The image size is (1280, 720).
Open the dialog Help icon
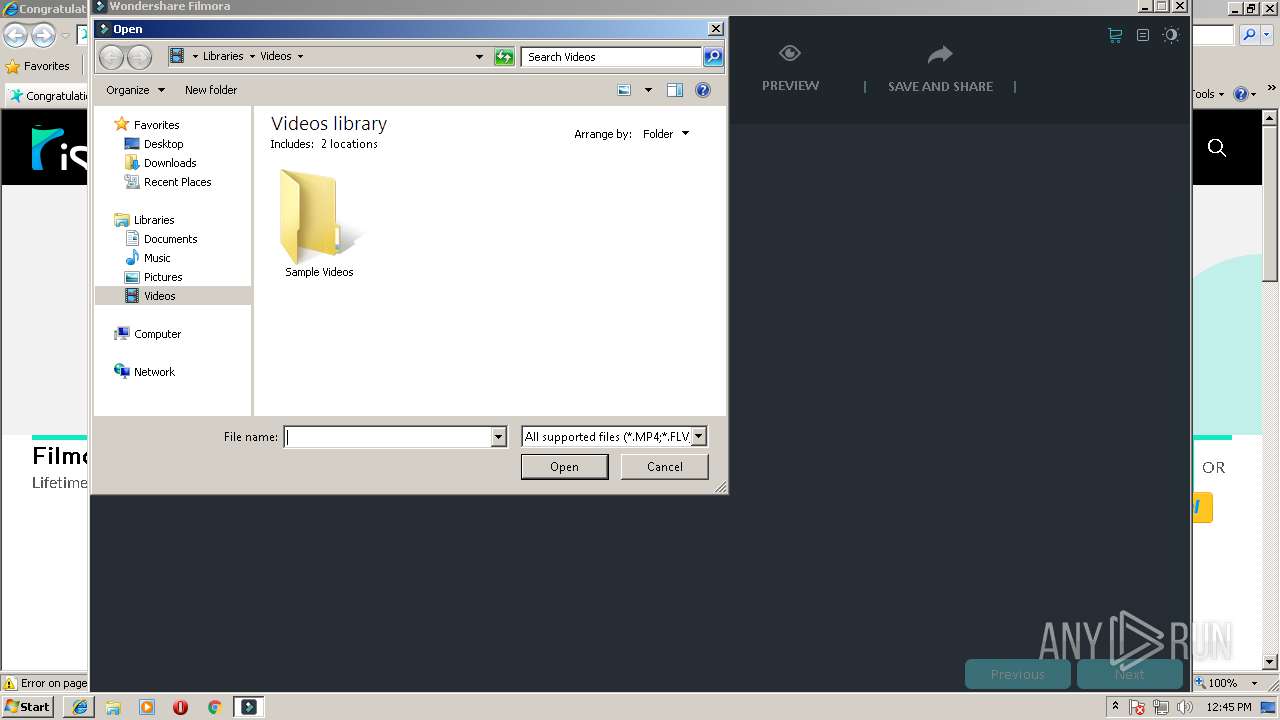pyautogui.click(x=703, y=90)
